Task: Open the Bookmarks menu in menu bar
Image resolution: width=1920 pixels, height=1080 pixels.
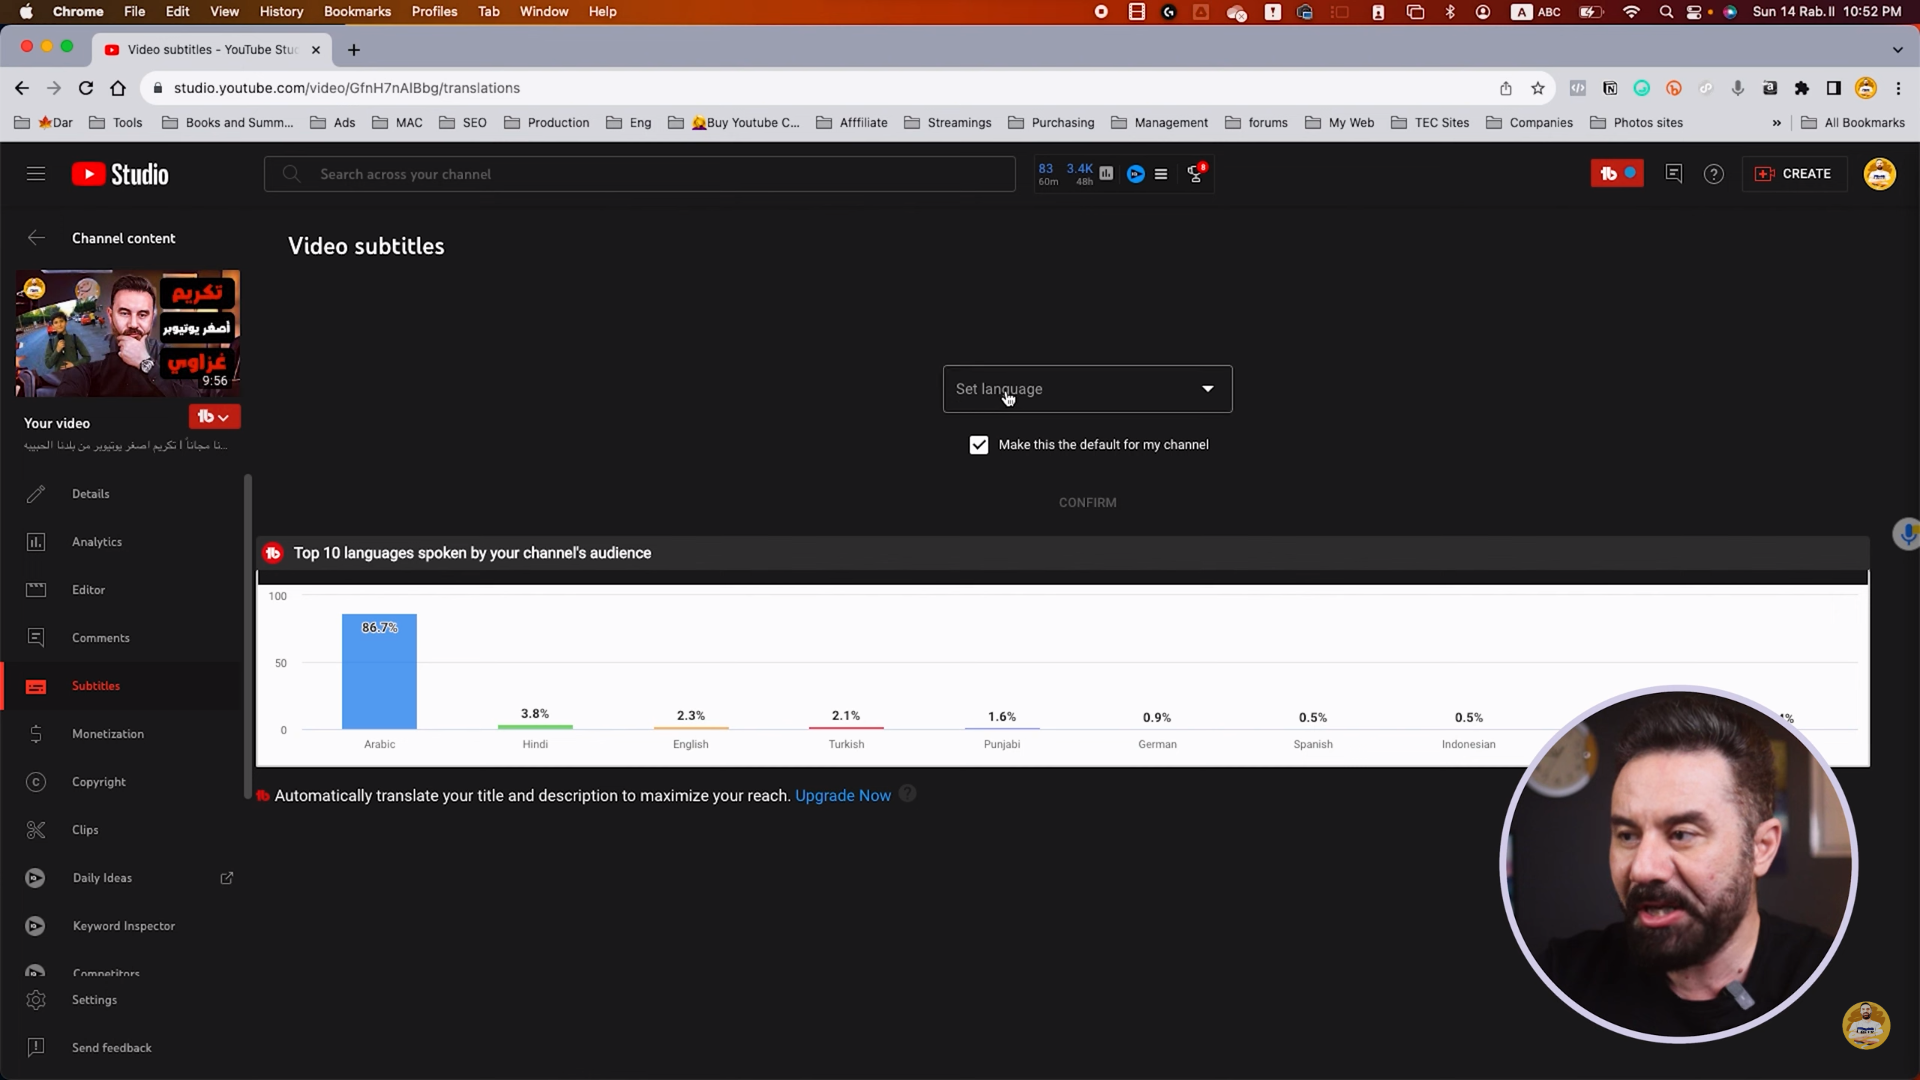Action: click(357, 12)
